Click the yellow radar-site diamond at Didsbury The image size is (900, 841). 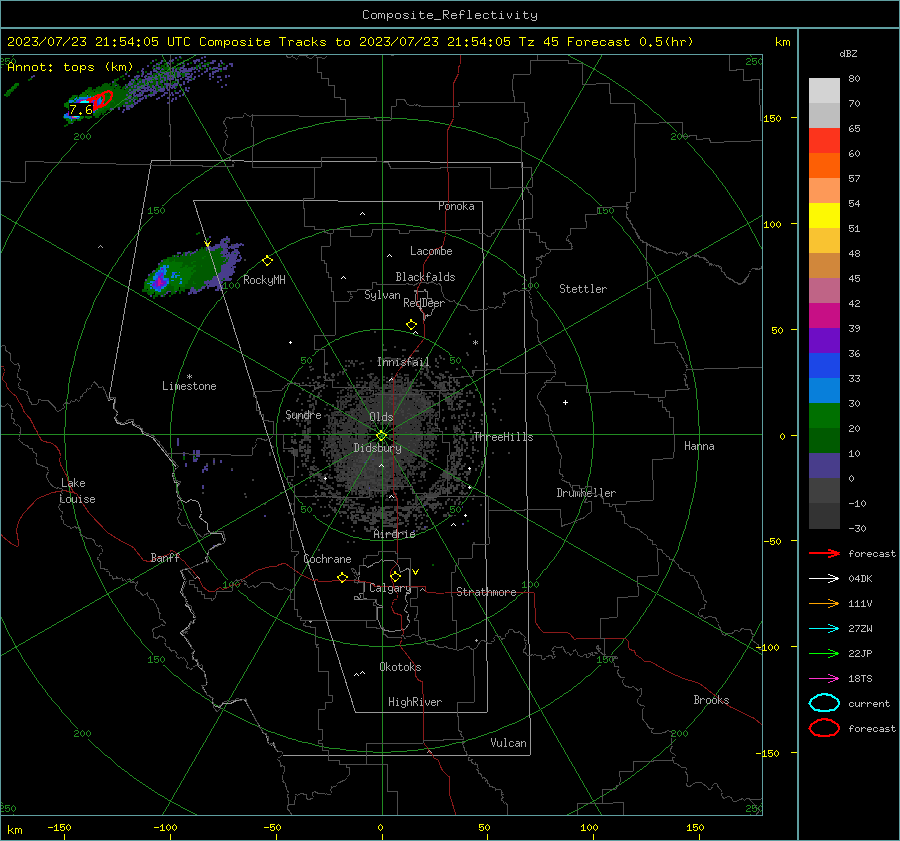381,436
